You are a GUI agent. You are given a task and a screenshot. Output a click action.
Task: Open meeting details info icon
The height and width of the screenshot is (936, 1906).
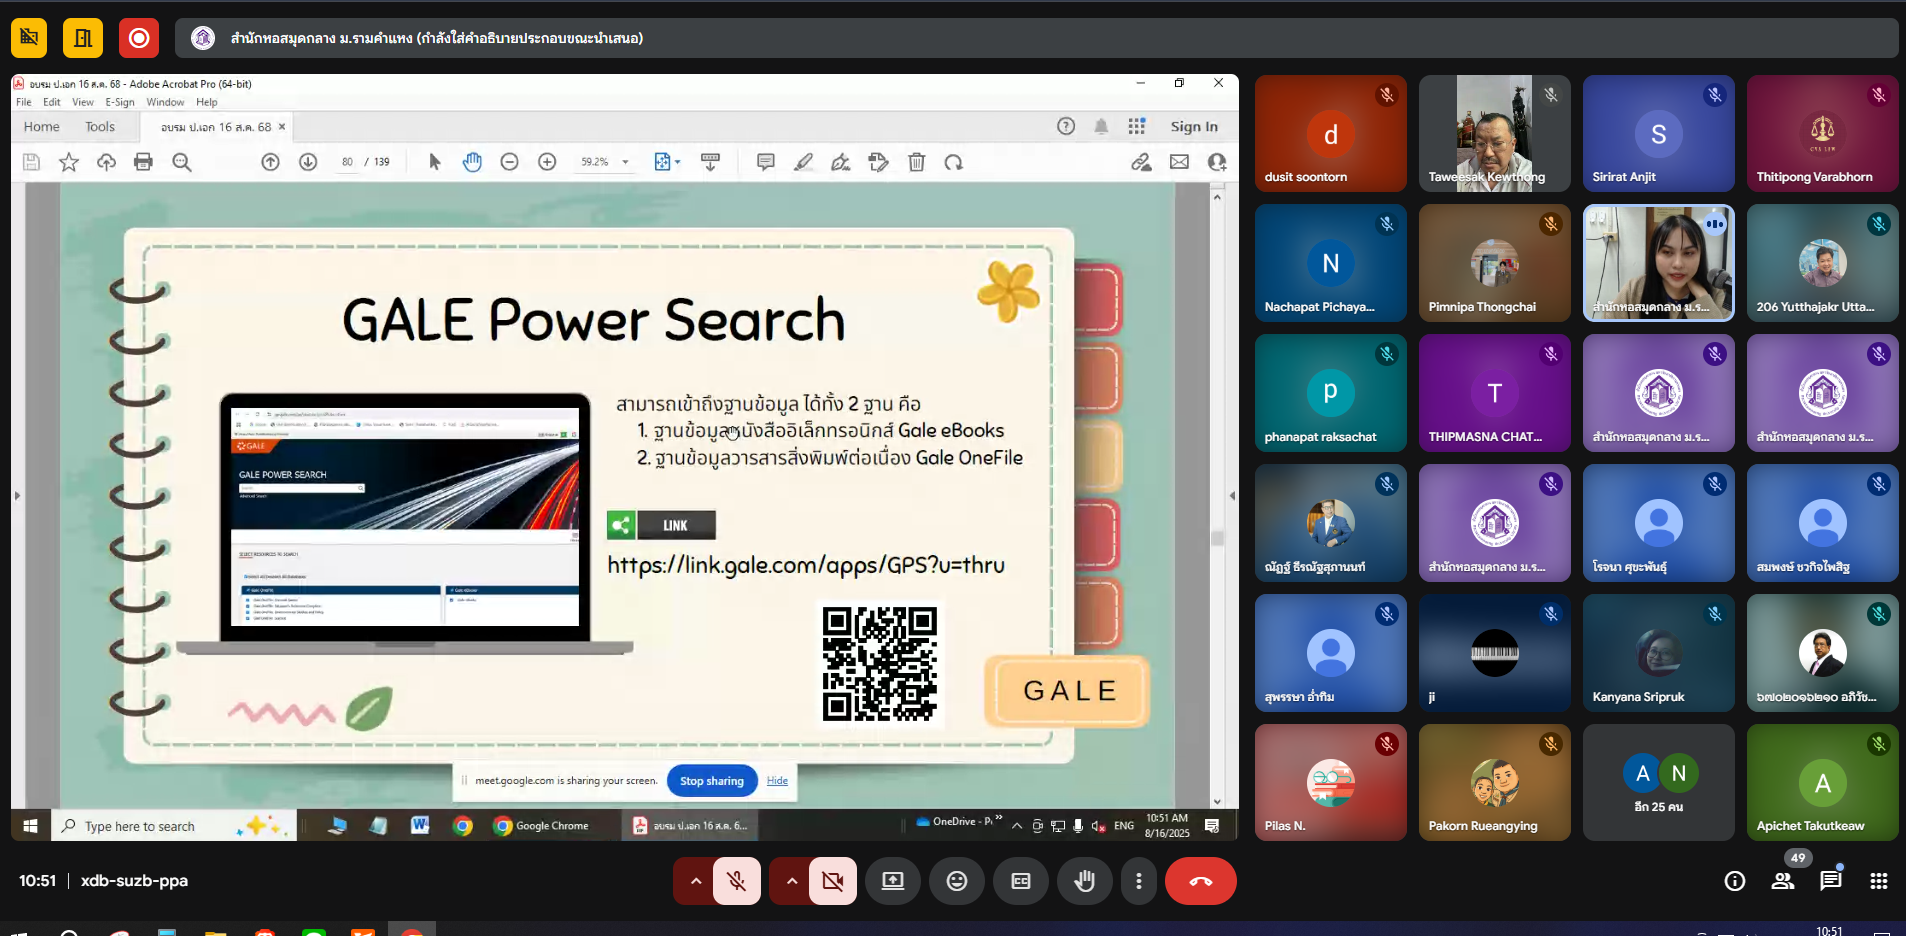click(1735, 881)
